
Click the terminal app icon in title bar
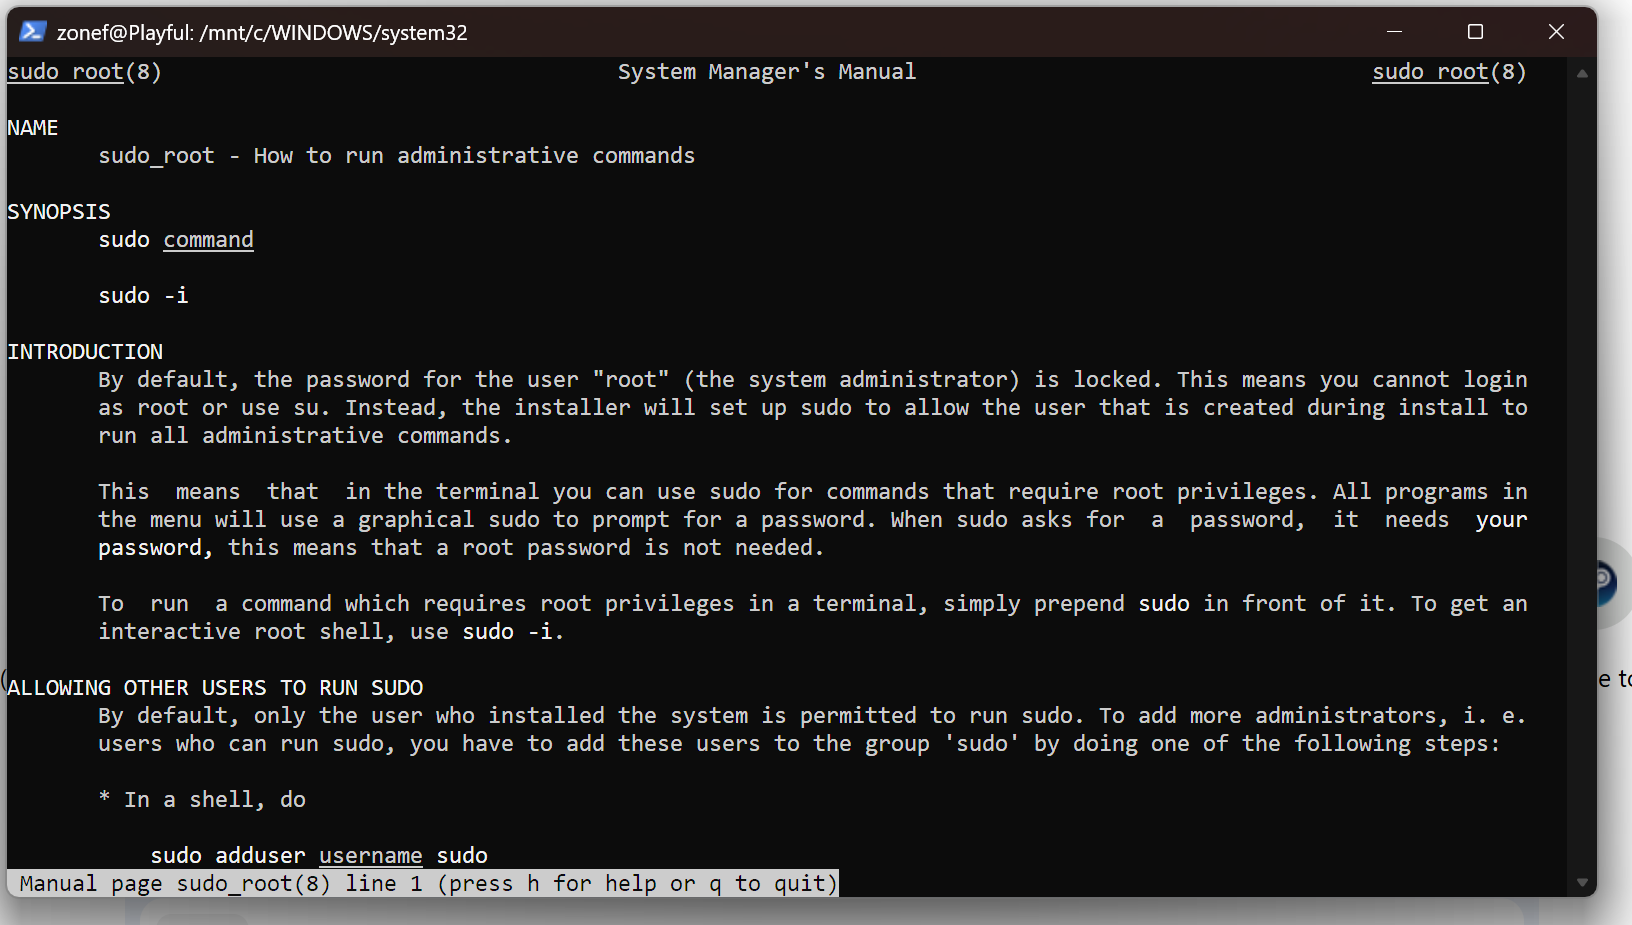click(33, 32)
